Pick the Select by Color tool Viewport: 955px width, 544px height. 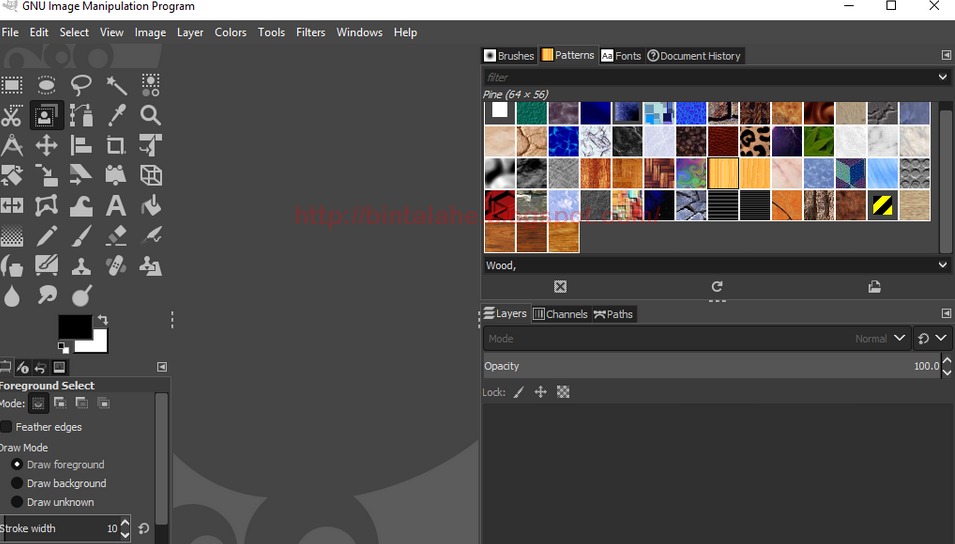(x=150, y=85)
